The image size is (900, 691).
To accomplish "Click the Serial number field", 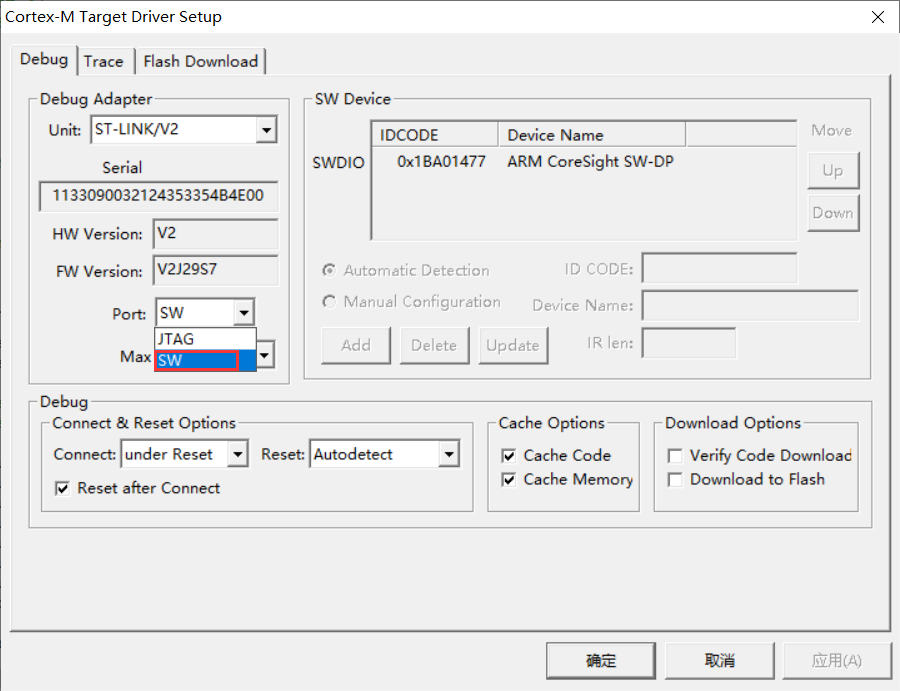I will (x=158, y=196).
